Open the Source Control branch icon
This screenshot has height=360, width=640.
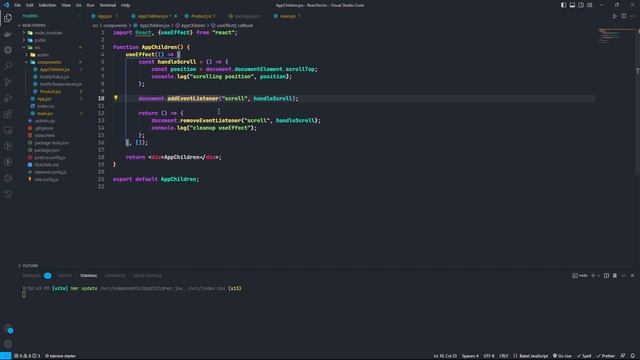[x=8, y=82]
